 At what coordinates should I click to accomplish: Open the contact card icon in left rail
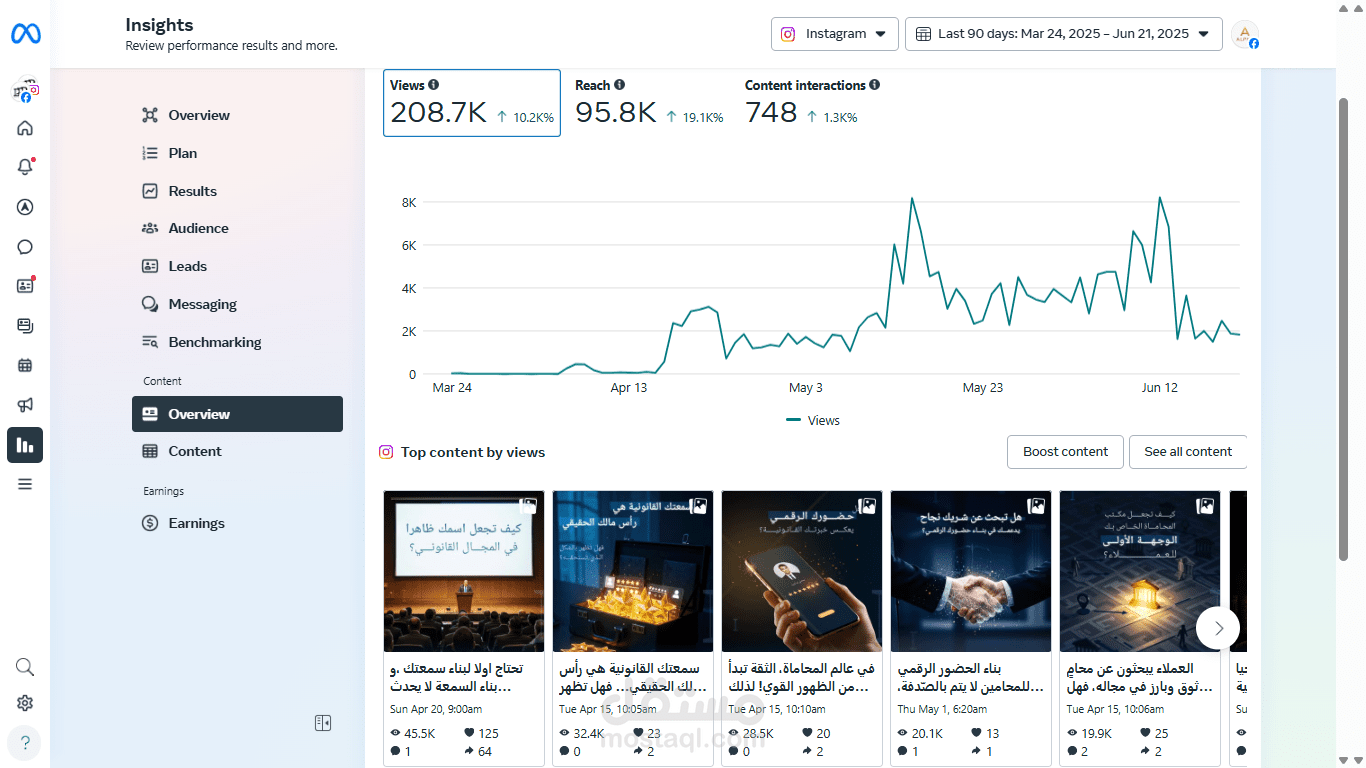point(25,286)
